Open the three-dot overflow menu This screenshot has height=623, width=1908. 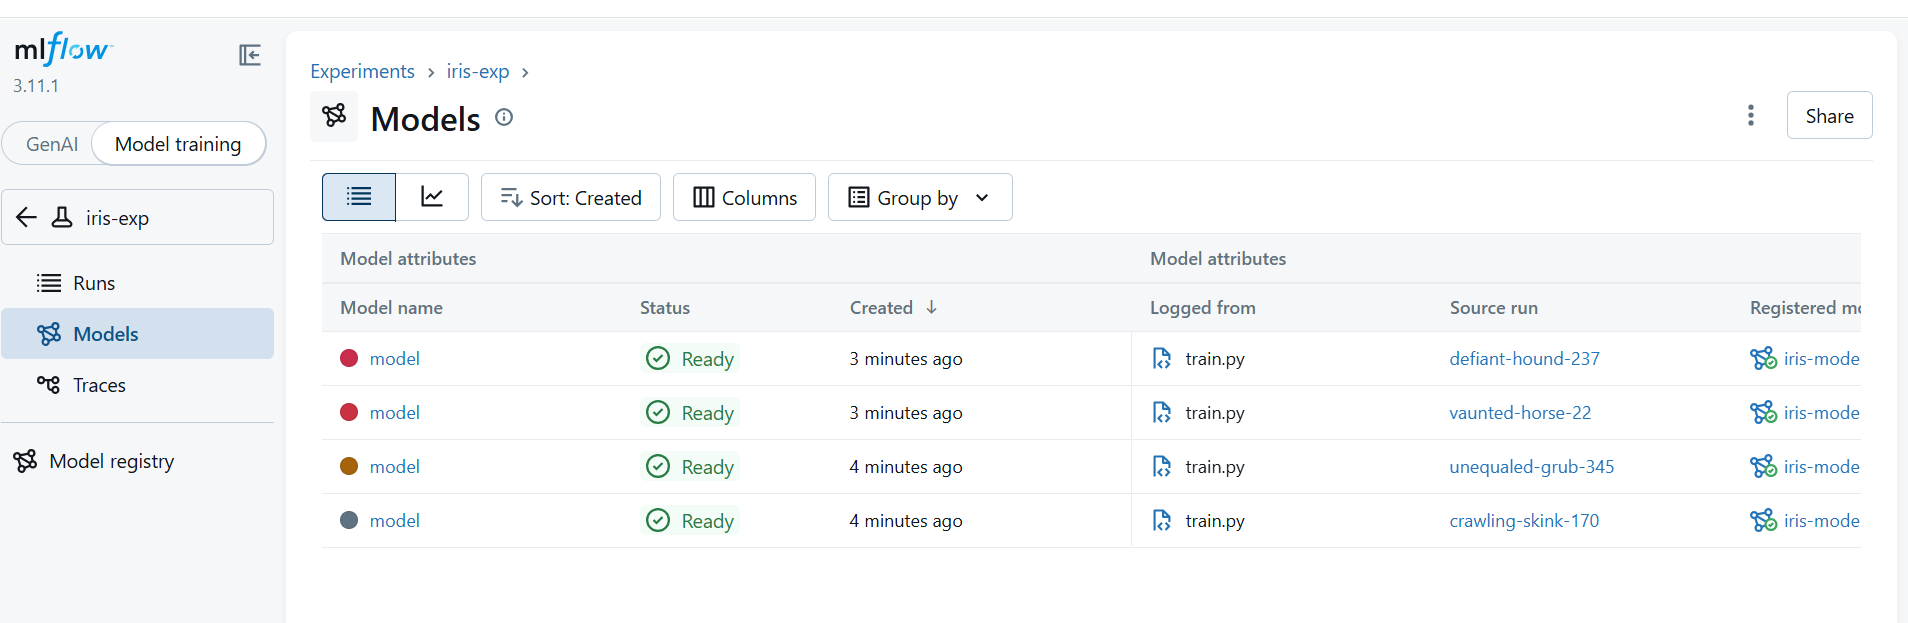pos(1750,115)
